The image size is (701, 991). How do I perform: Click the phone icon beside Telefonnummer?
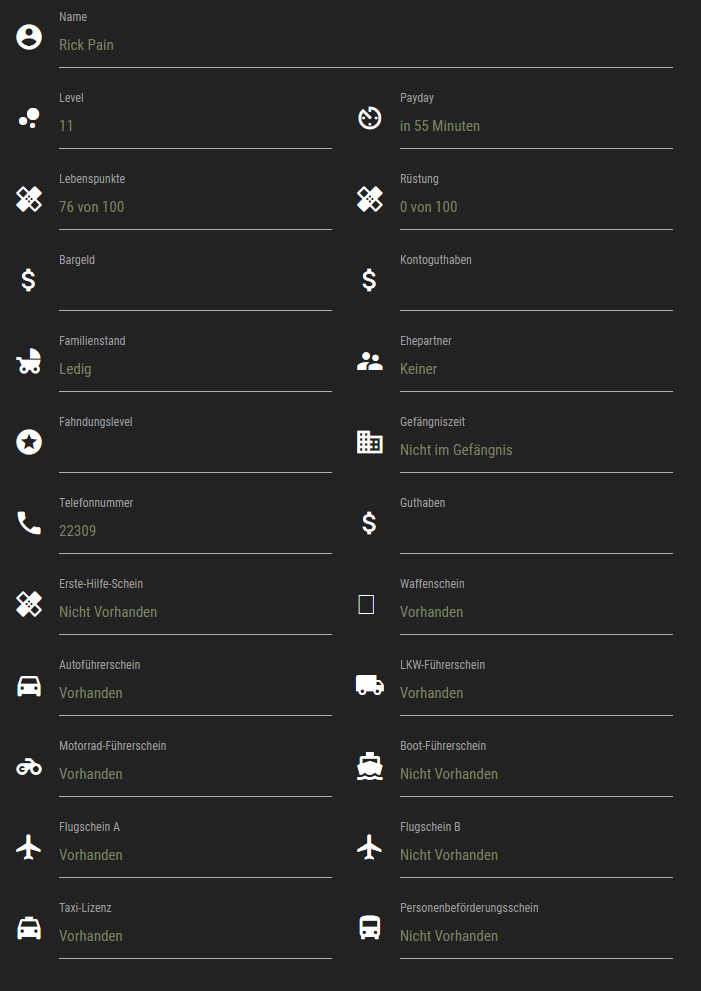click(29, 523)
